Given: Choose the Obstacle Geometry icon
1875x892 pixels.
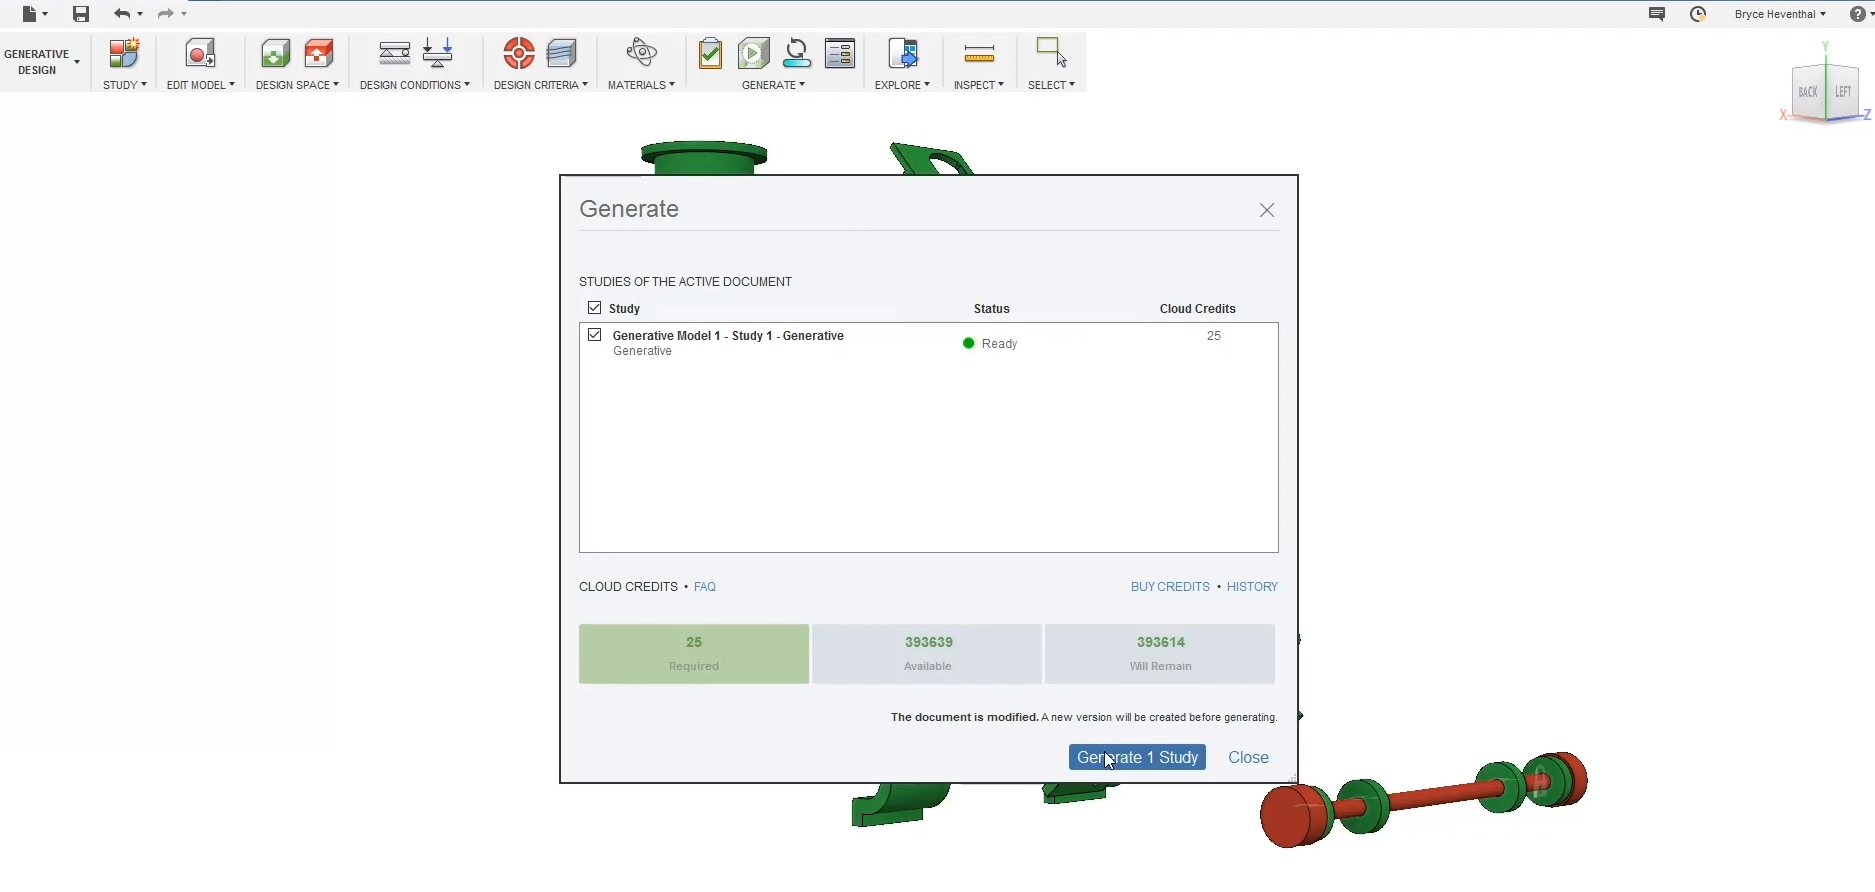Looking at the screenshot, I should 319,54.
